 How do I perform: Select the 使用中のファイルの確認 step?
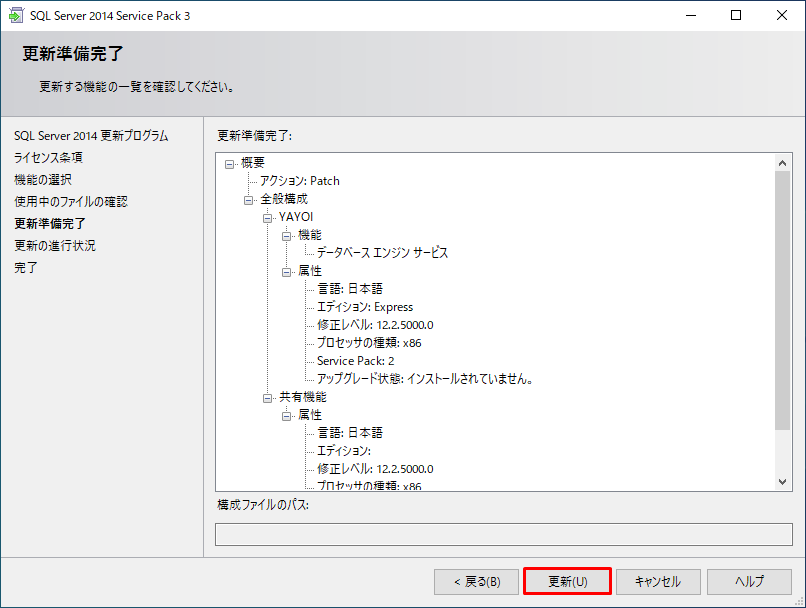point(71,201)
